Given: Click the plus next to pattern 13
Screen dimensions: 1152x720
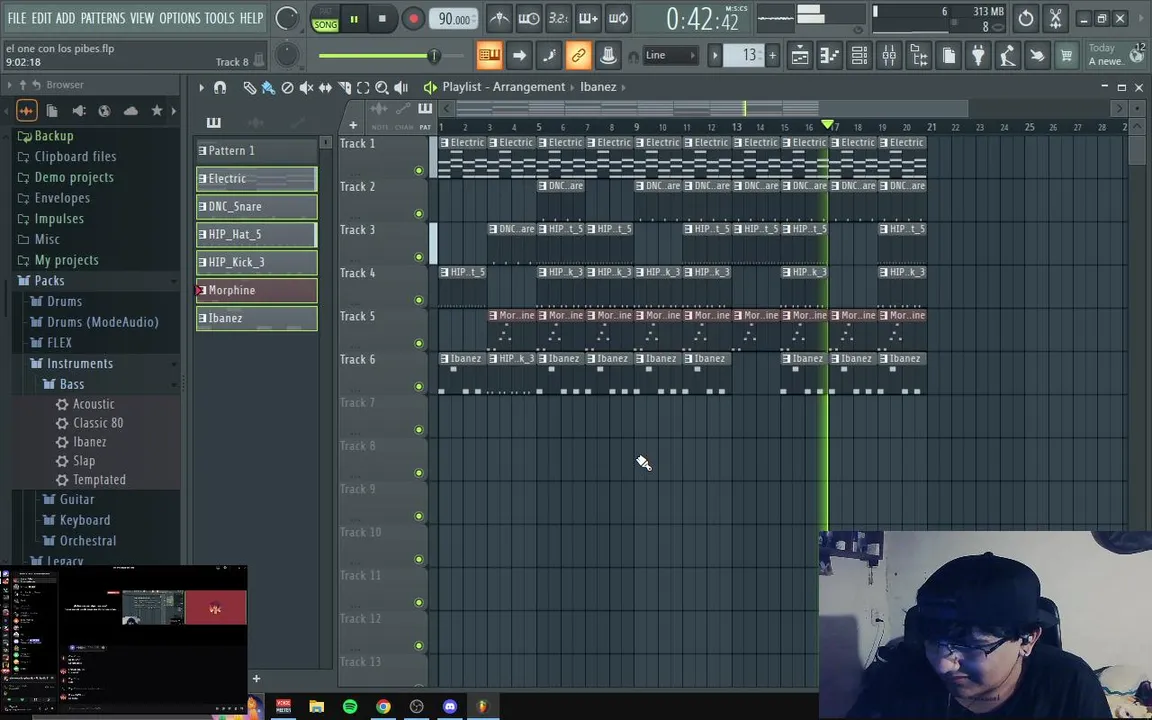Looking at the screenshot, I should click(772, 55).
